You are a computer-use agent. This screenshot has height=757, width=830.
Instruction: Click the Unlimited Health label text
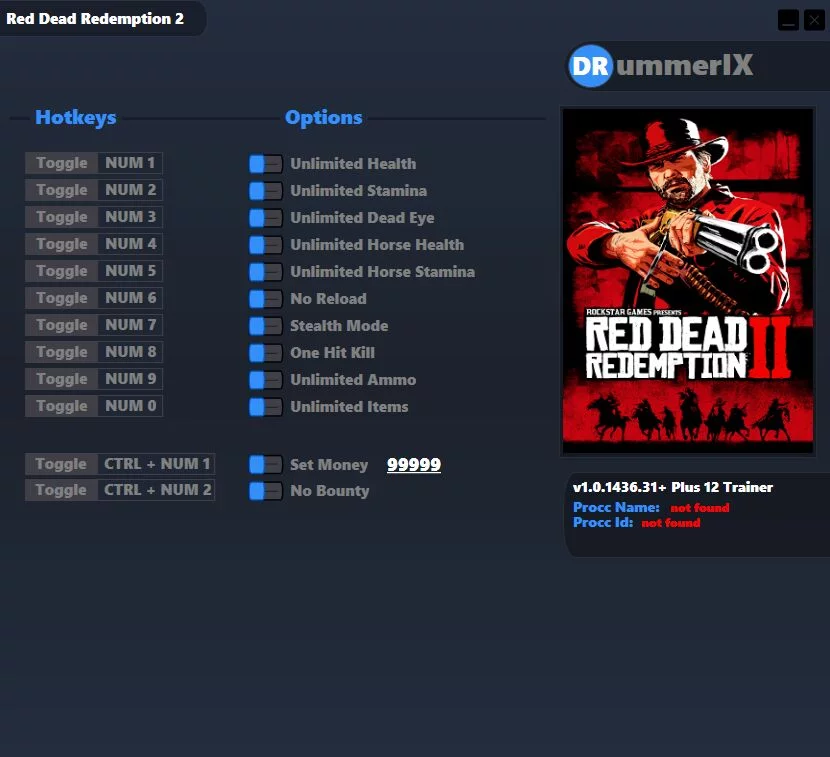[353, 164]
